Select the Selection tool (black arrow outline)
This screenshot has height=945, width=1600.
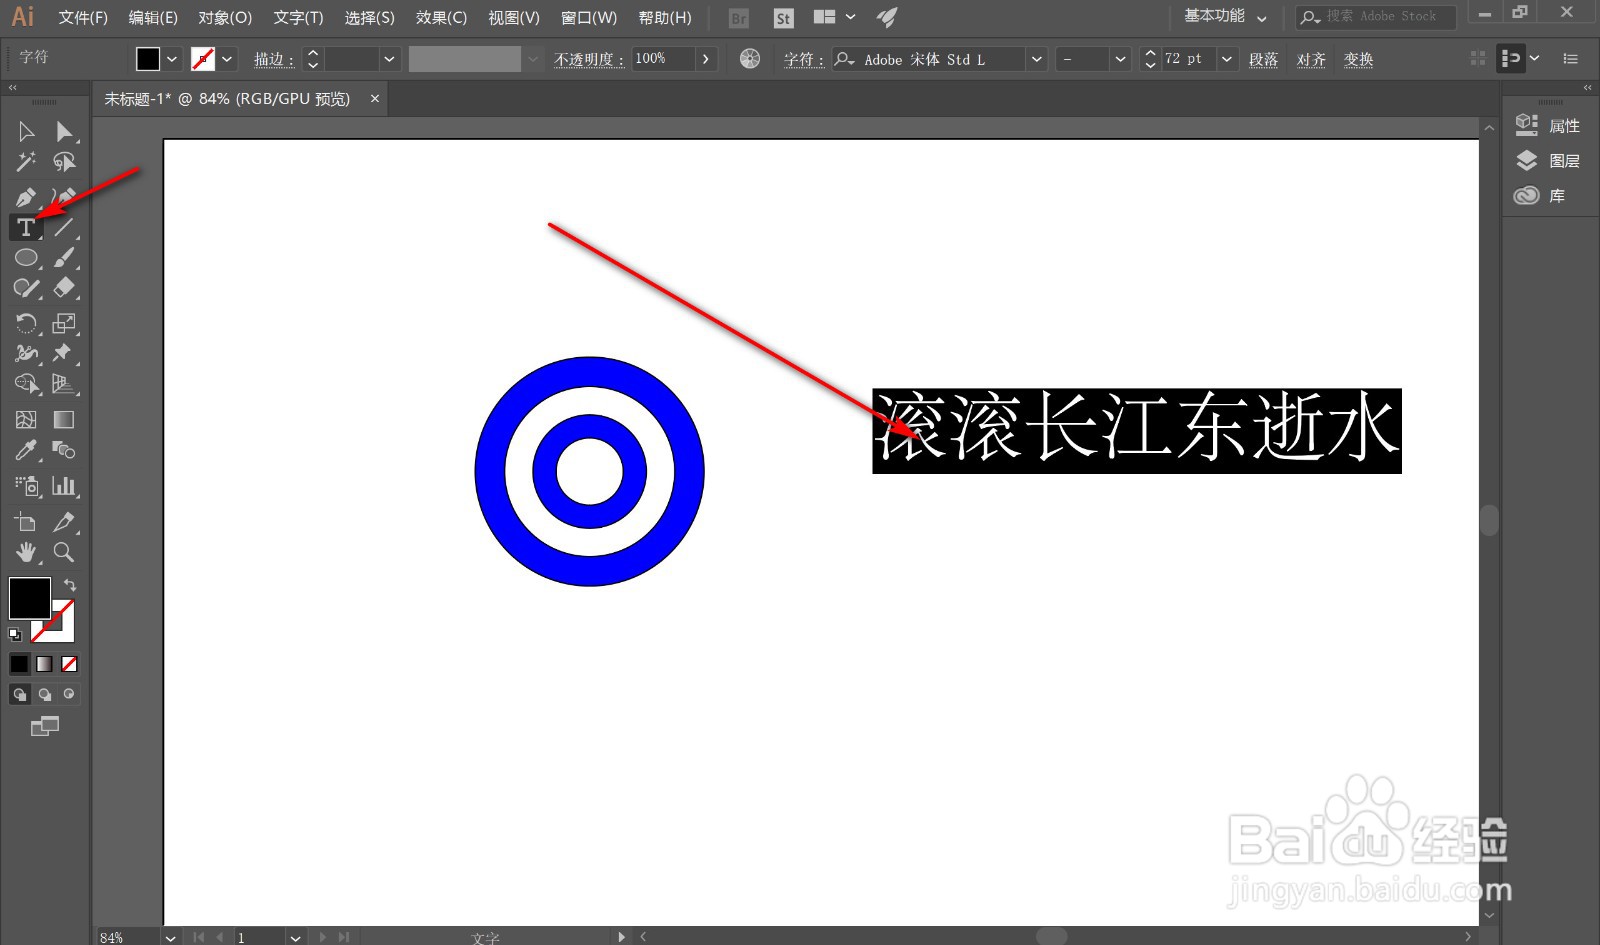(26, 132)
